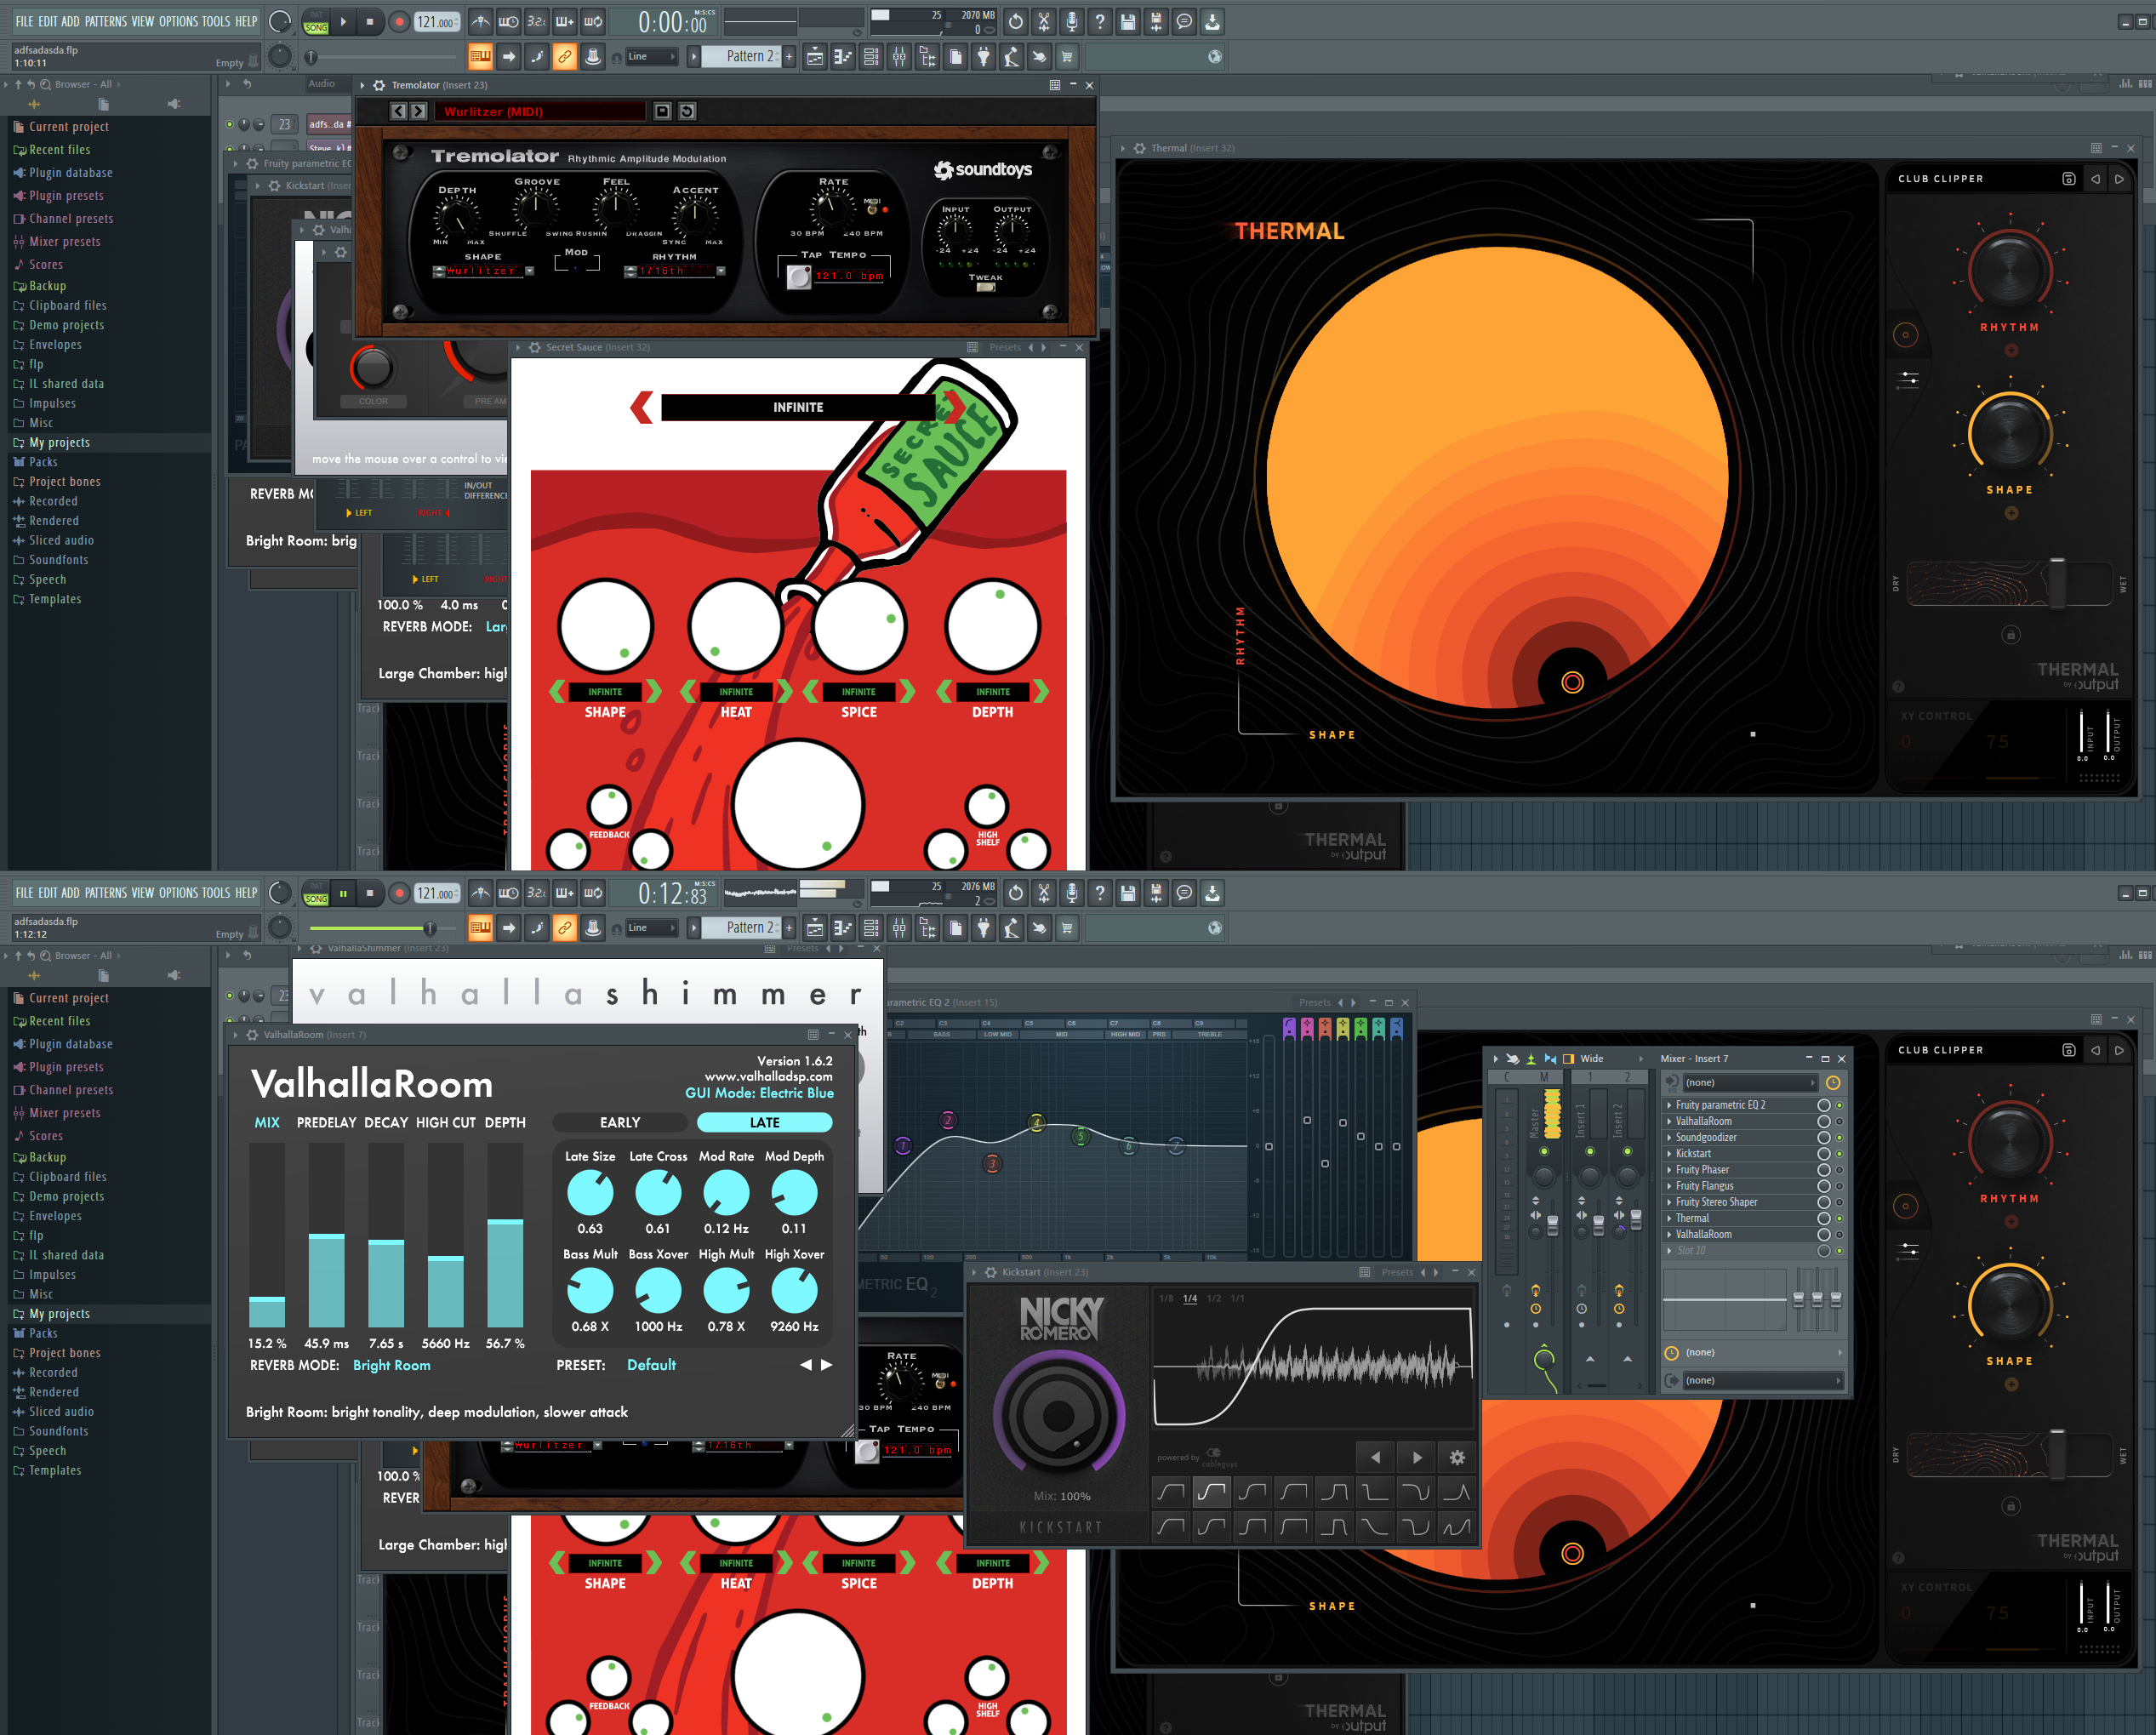The width and height of the screenshot is (2156, 1735).
Task: Select the Mixer's multi-touch control hand icon
Action: point(1512,1058)
